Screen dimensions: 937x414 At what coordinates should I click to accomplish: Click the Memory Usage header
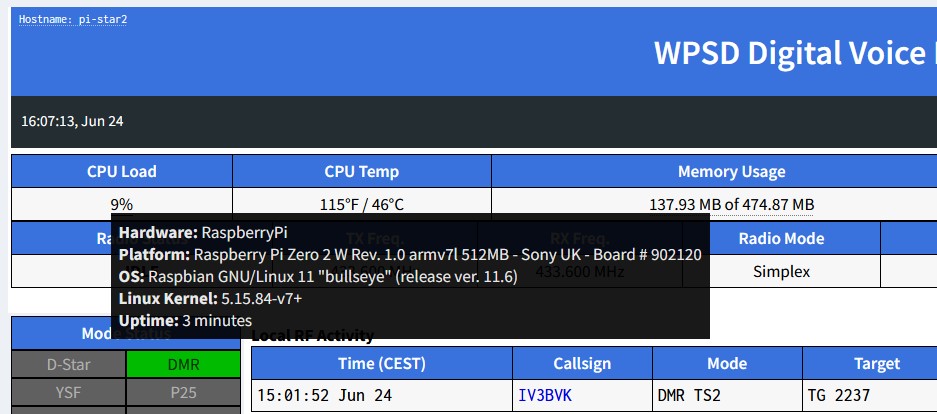(731, 172)
